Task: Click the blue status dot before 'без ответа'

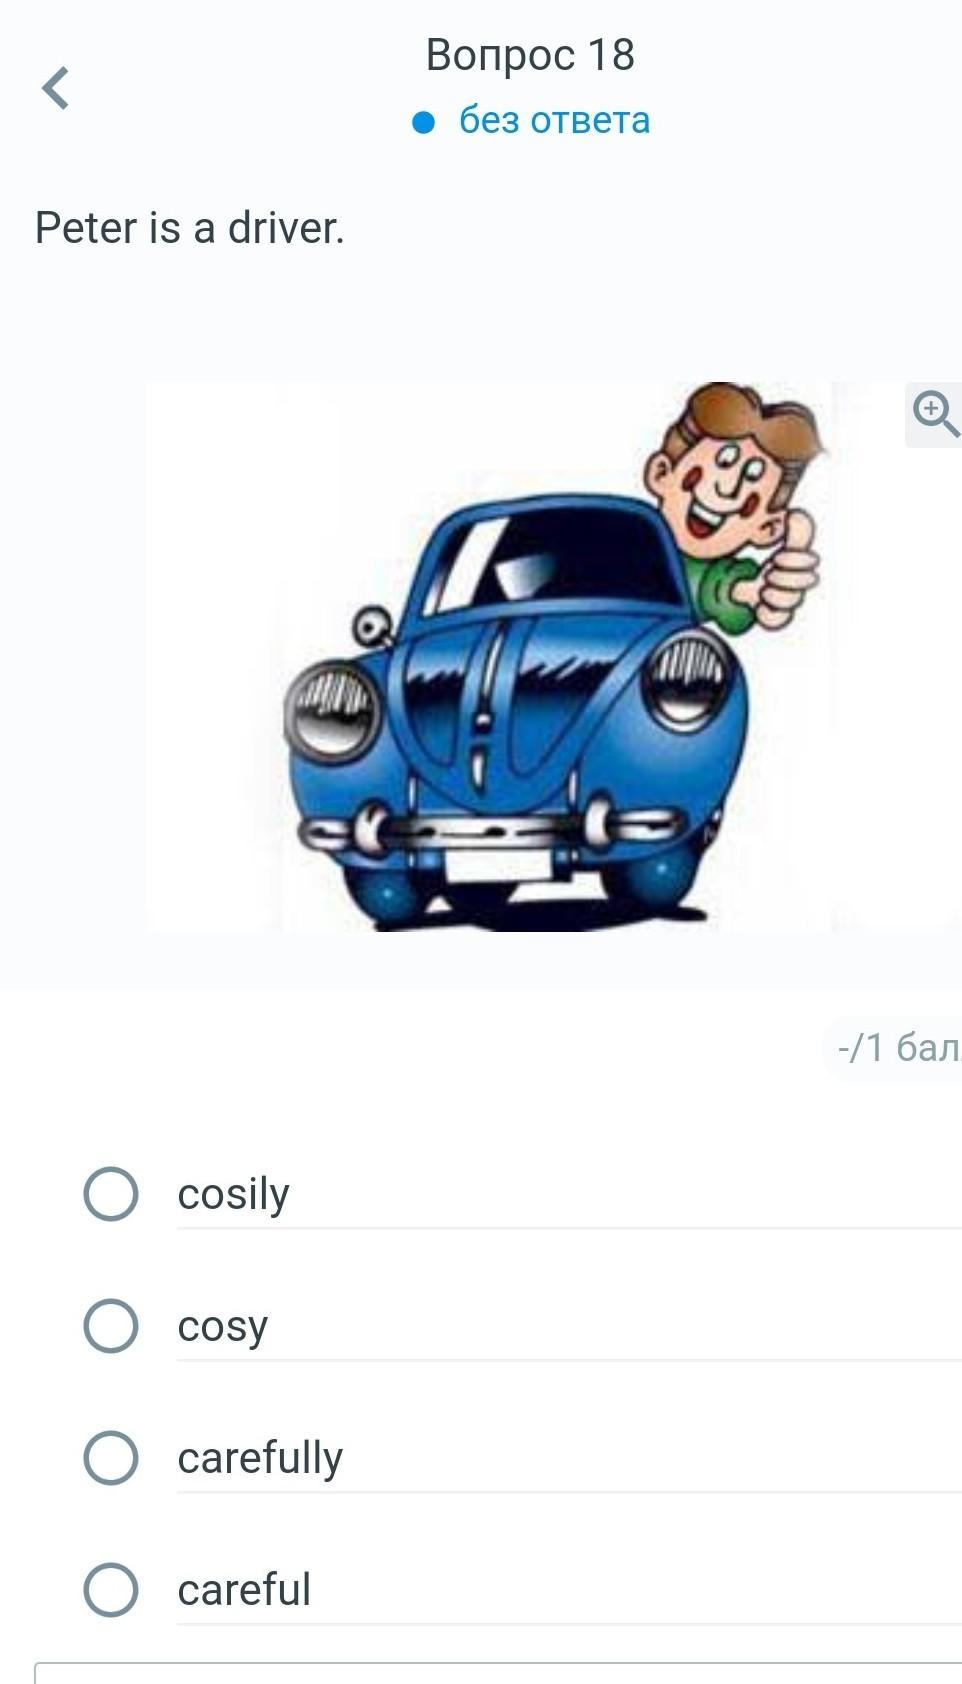Action: coord(424,122)
